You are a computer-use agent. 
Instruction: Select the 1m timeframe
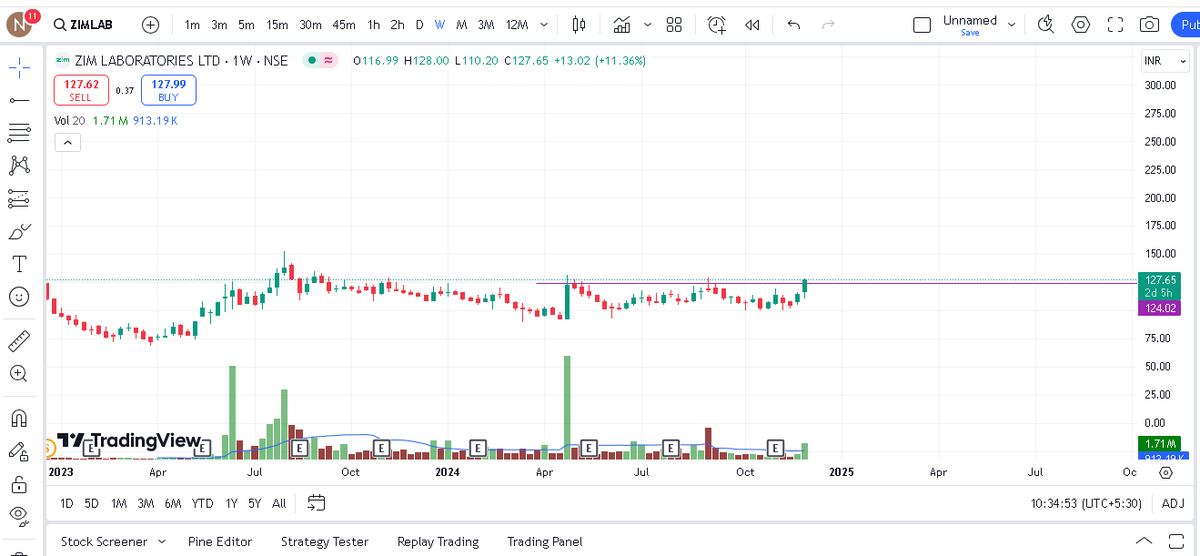click(x=192, y=24)
